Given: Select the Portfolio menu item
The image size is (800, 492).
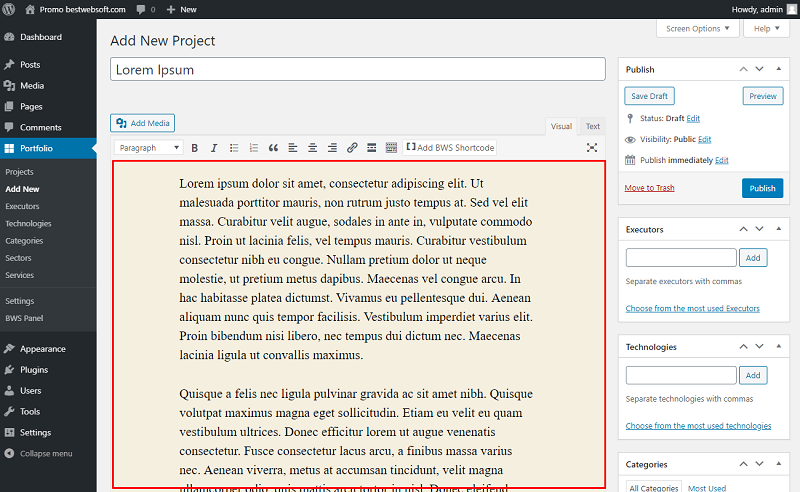Looking at the screenshot, I should click(48, 148).
